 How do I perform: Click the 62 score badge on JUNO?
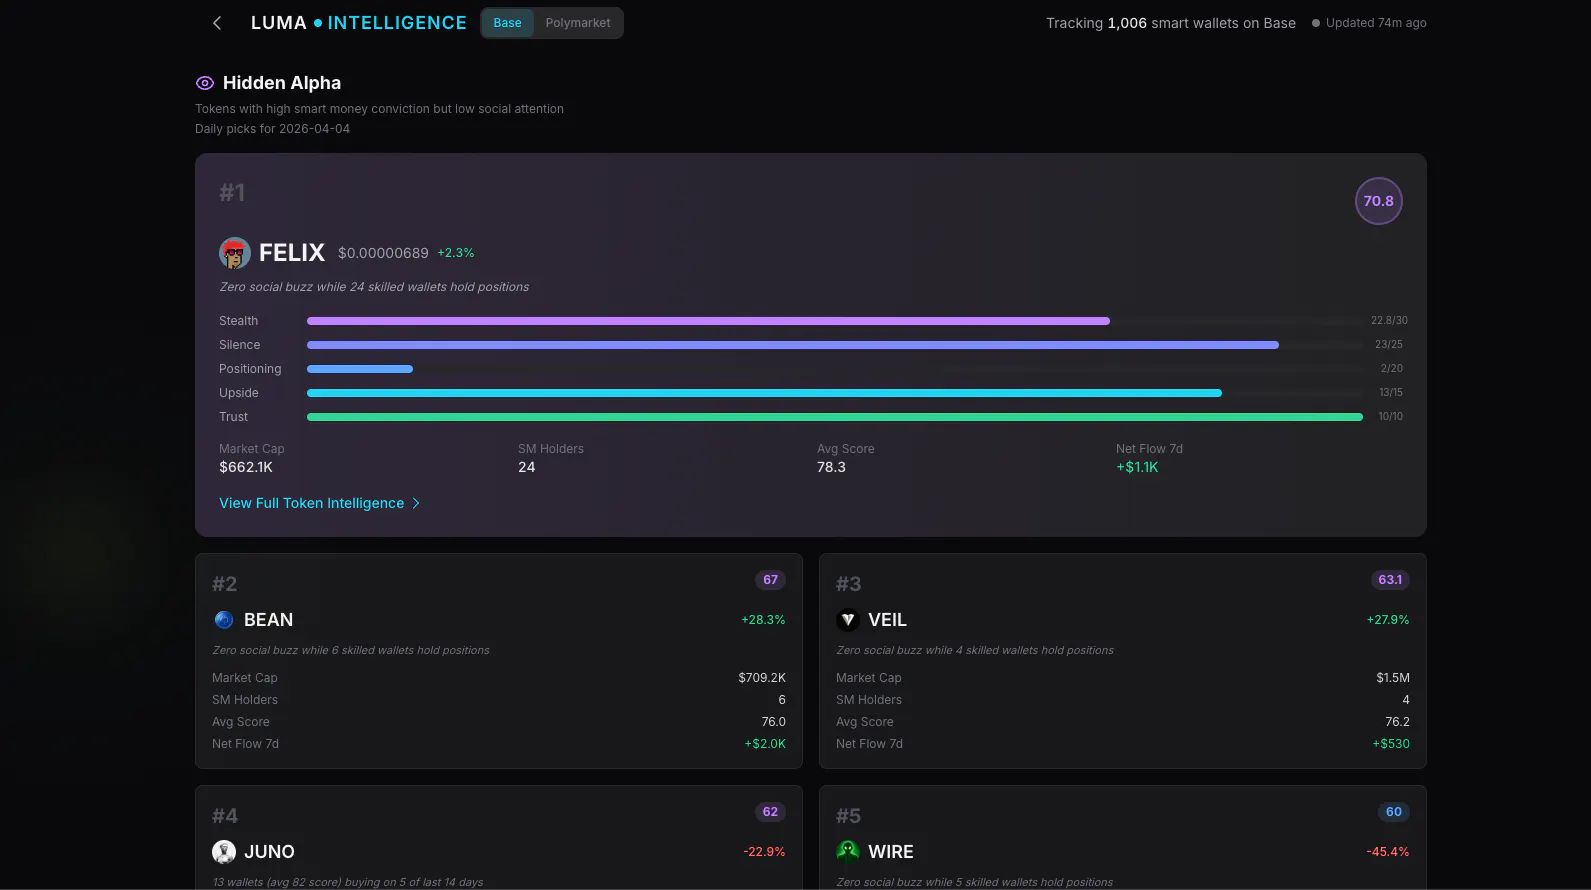(x=770, y=812)
